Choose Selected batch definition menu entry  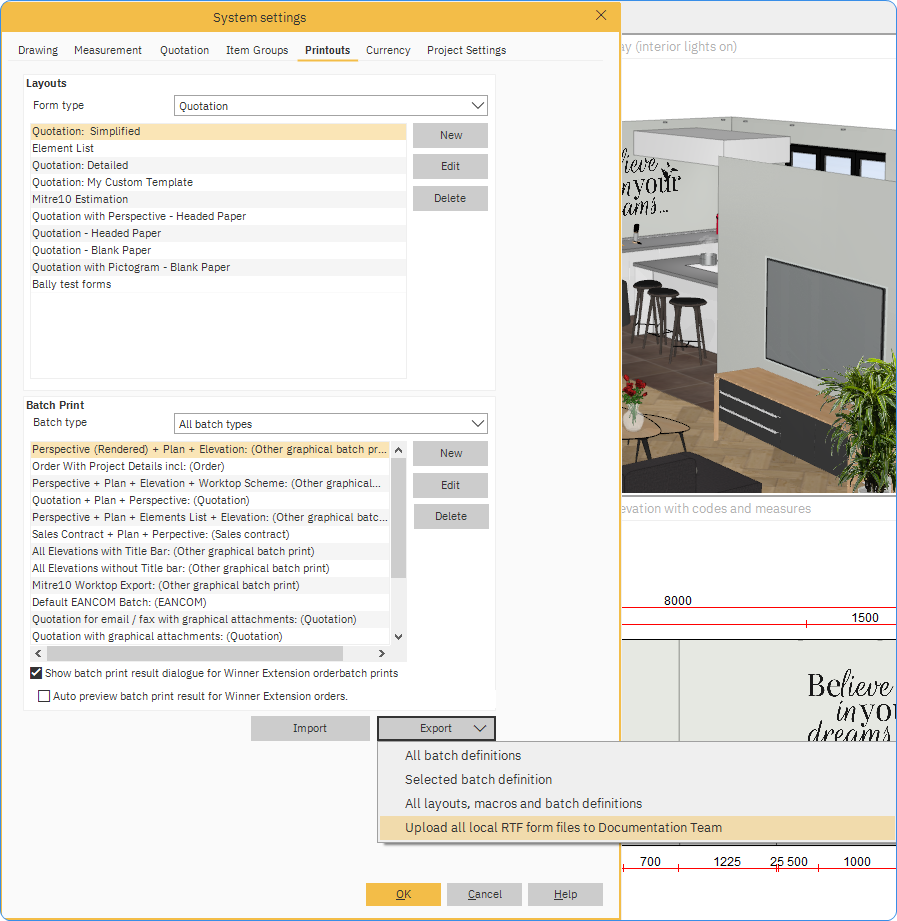pos(478,779)
